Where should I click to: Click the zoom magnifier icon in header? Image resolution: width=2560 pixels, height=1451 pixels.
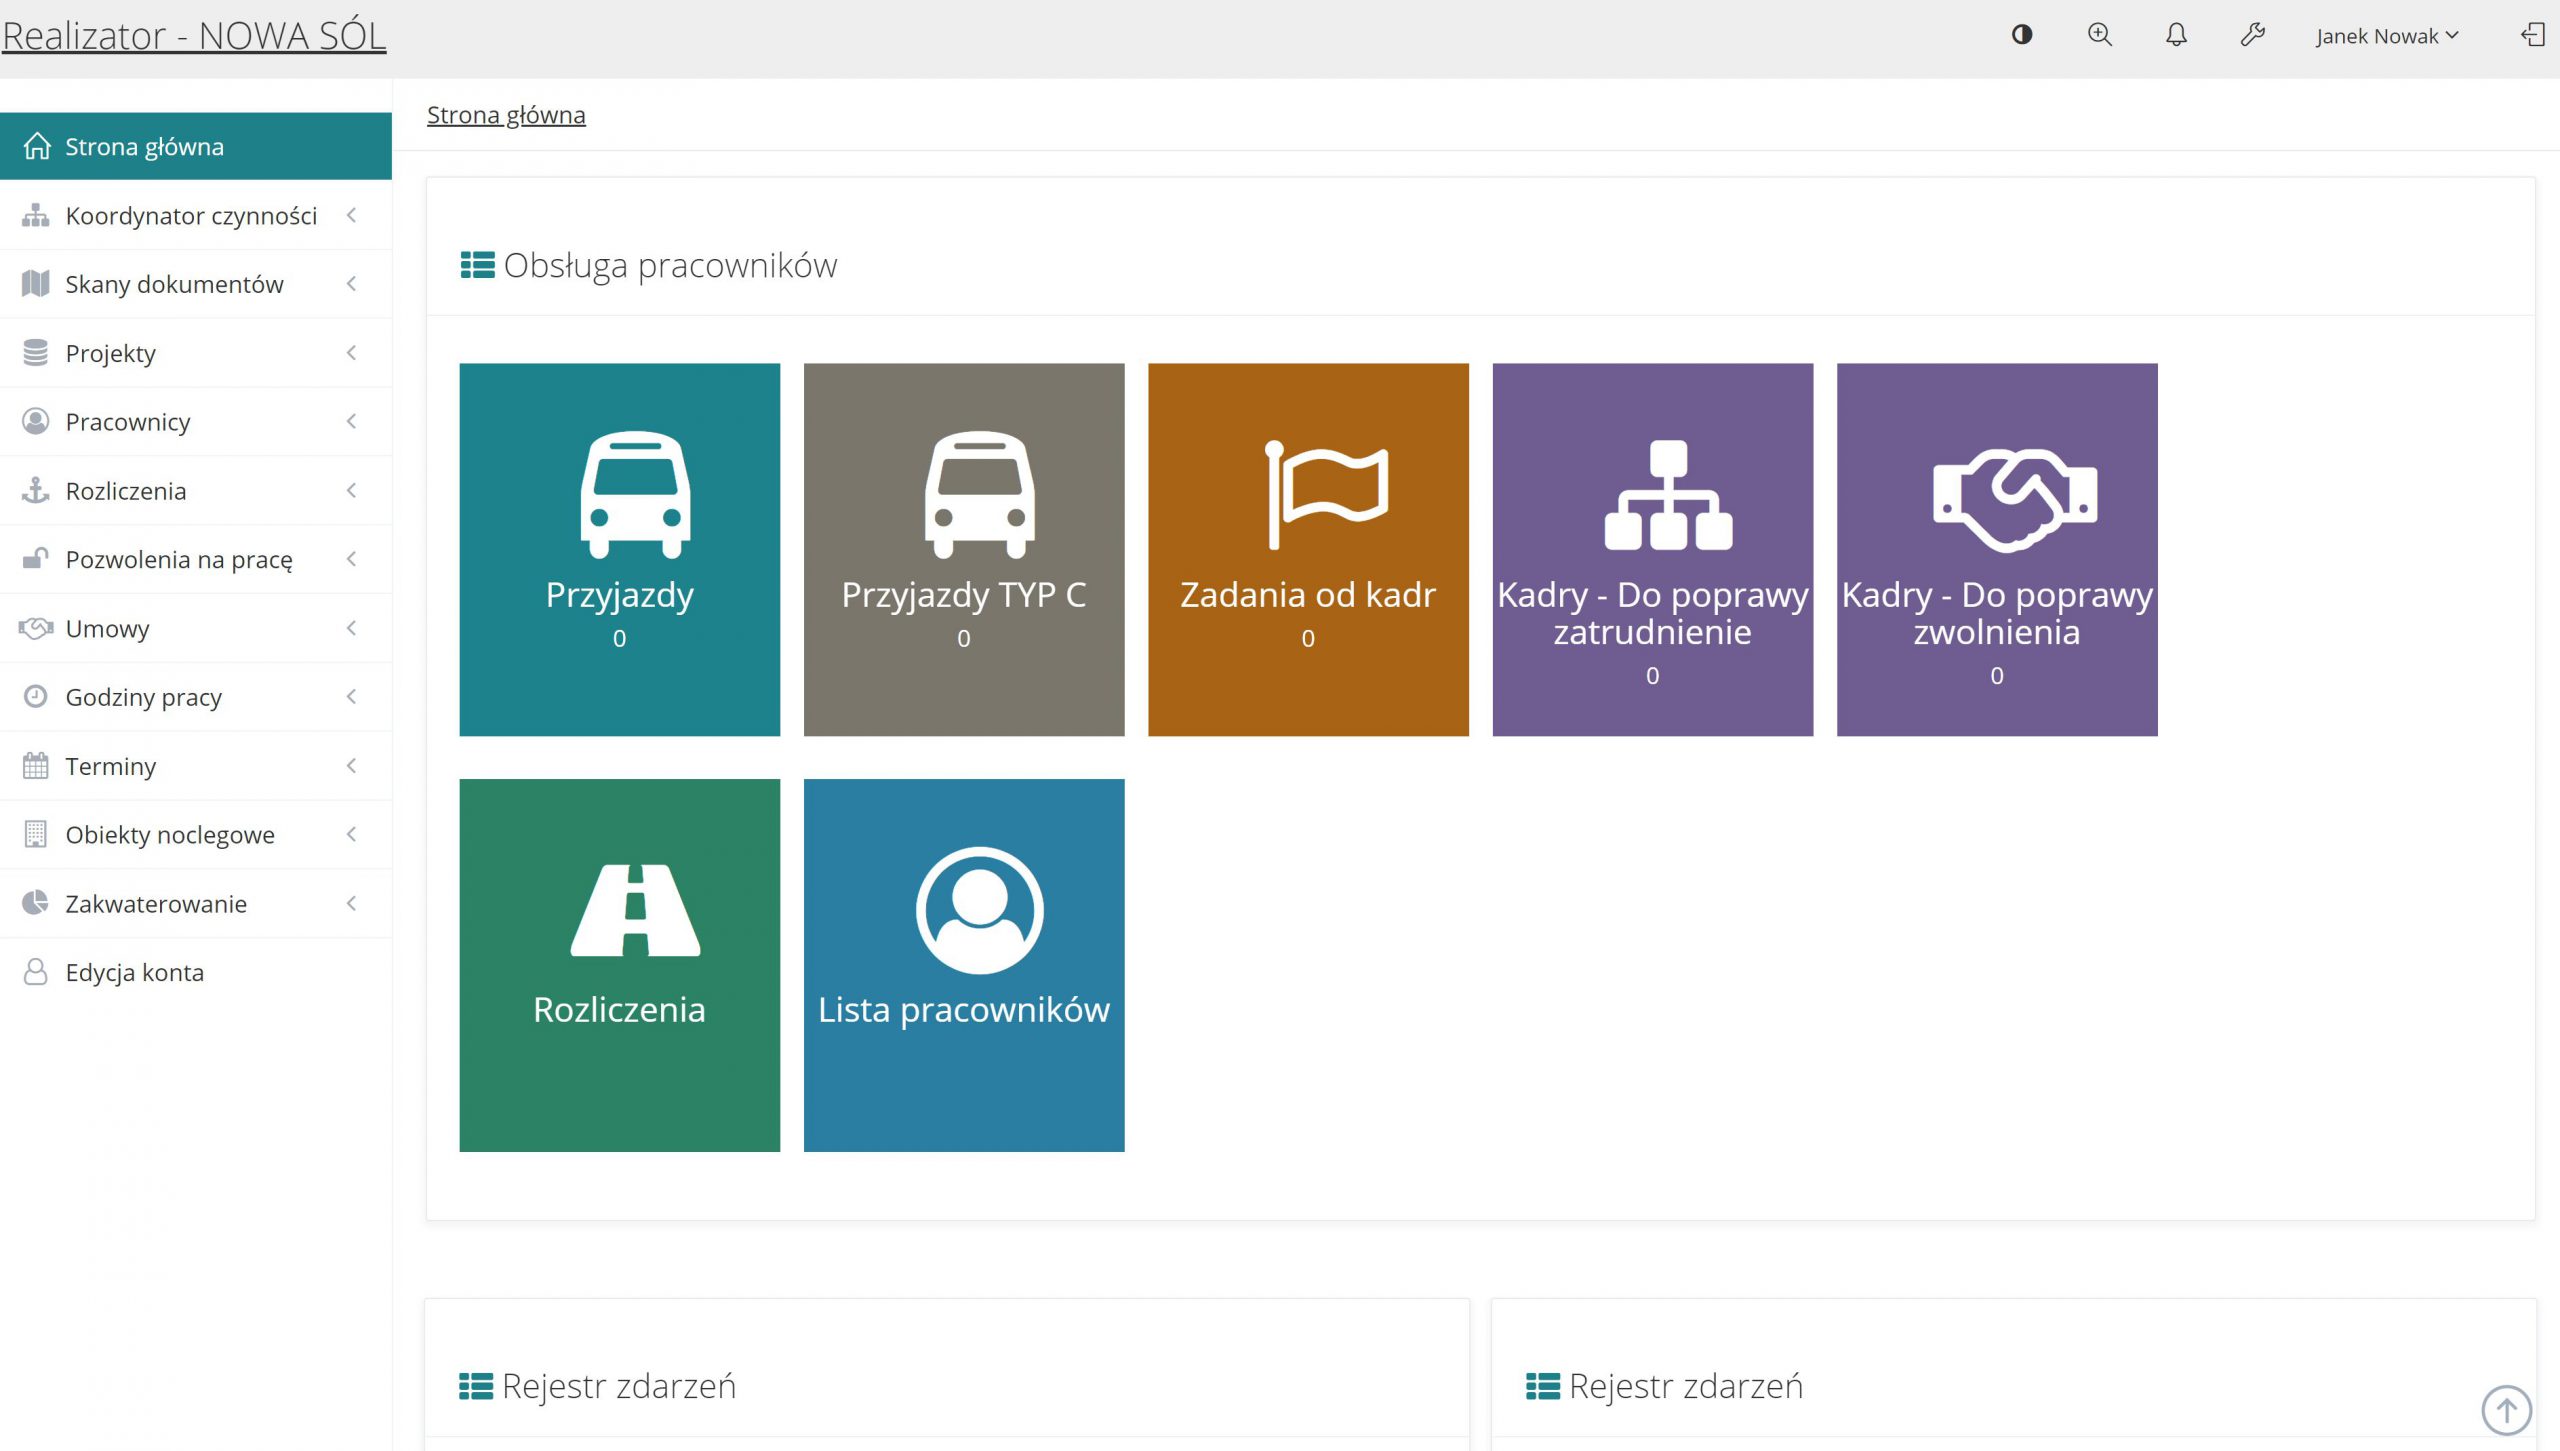2099,35
